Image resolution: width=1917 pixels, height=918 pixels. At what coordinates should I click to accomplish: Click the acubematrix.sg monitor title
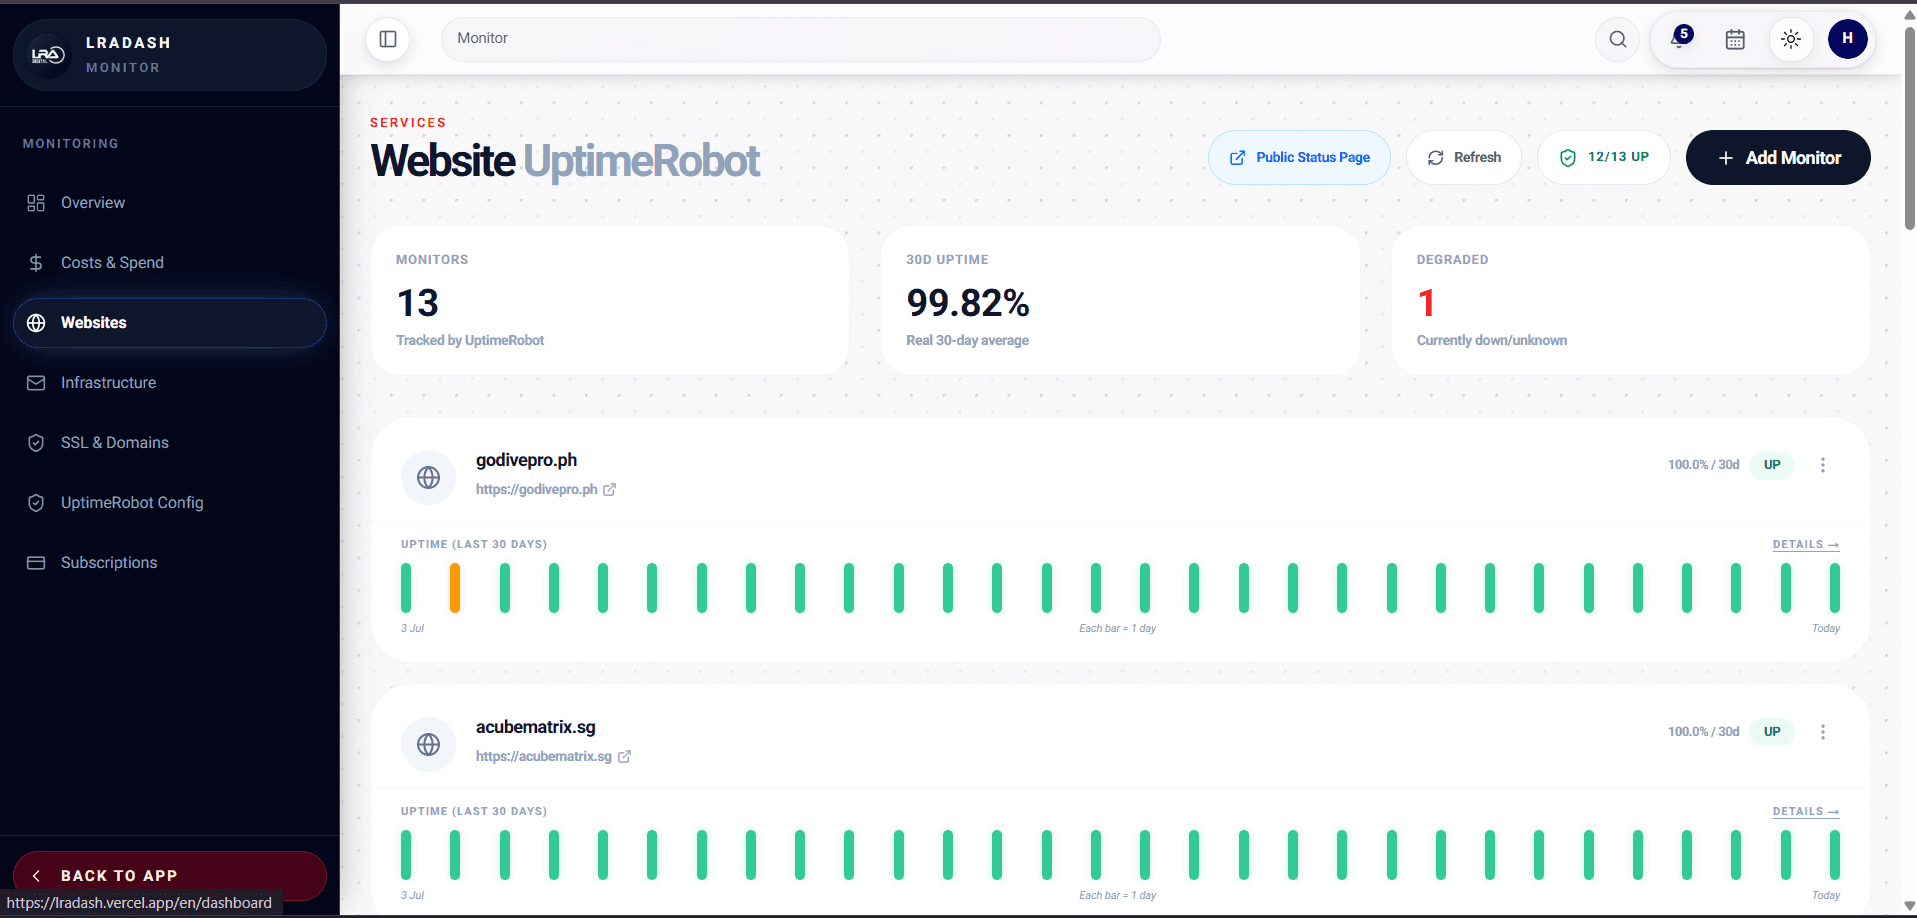pos(536,727)
